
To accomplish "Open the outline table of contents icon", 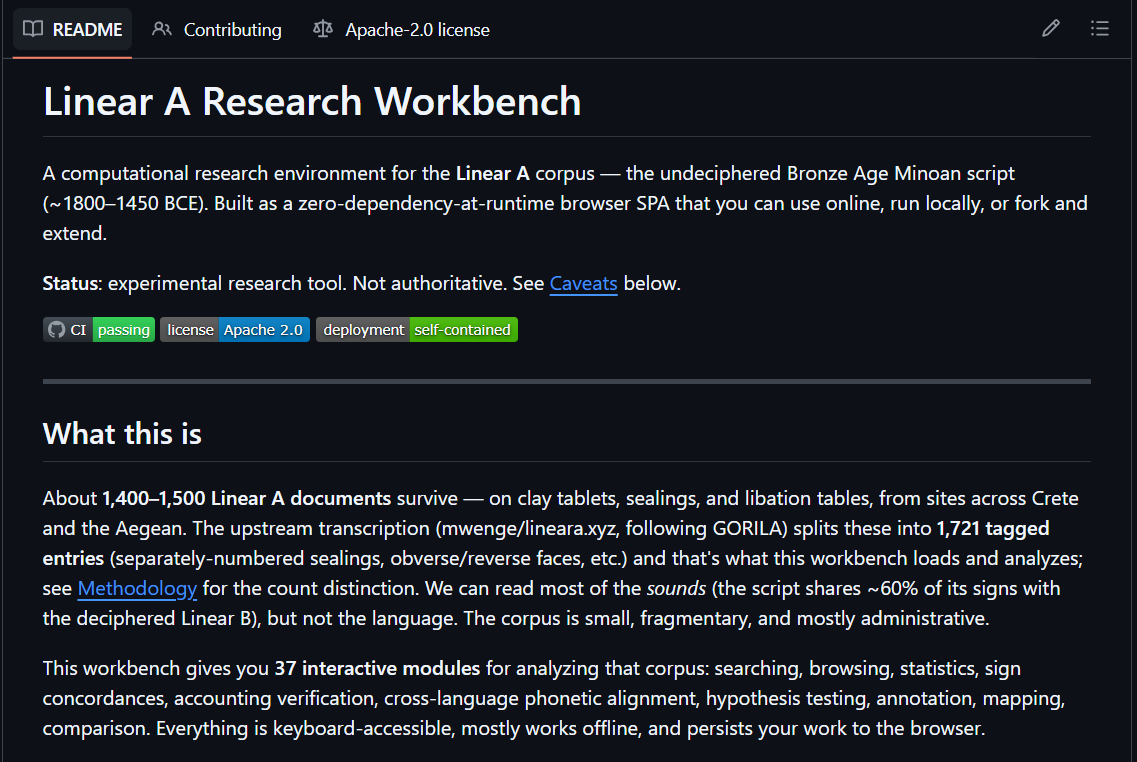I will coord(1099,29).
